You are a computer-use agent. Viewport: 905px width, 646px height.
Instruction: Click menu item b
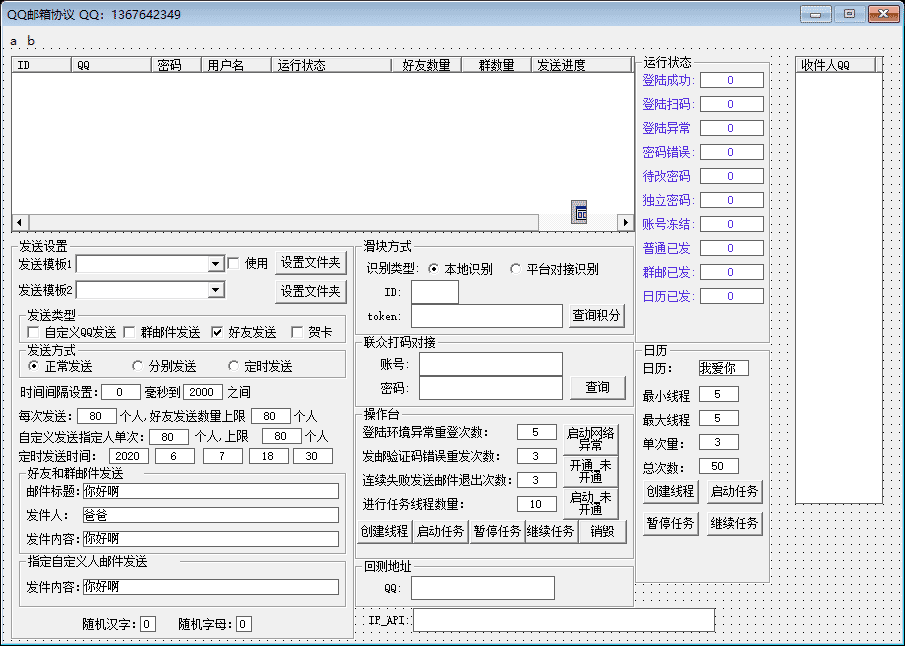(x=30, y=41)
